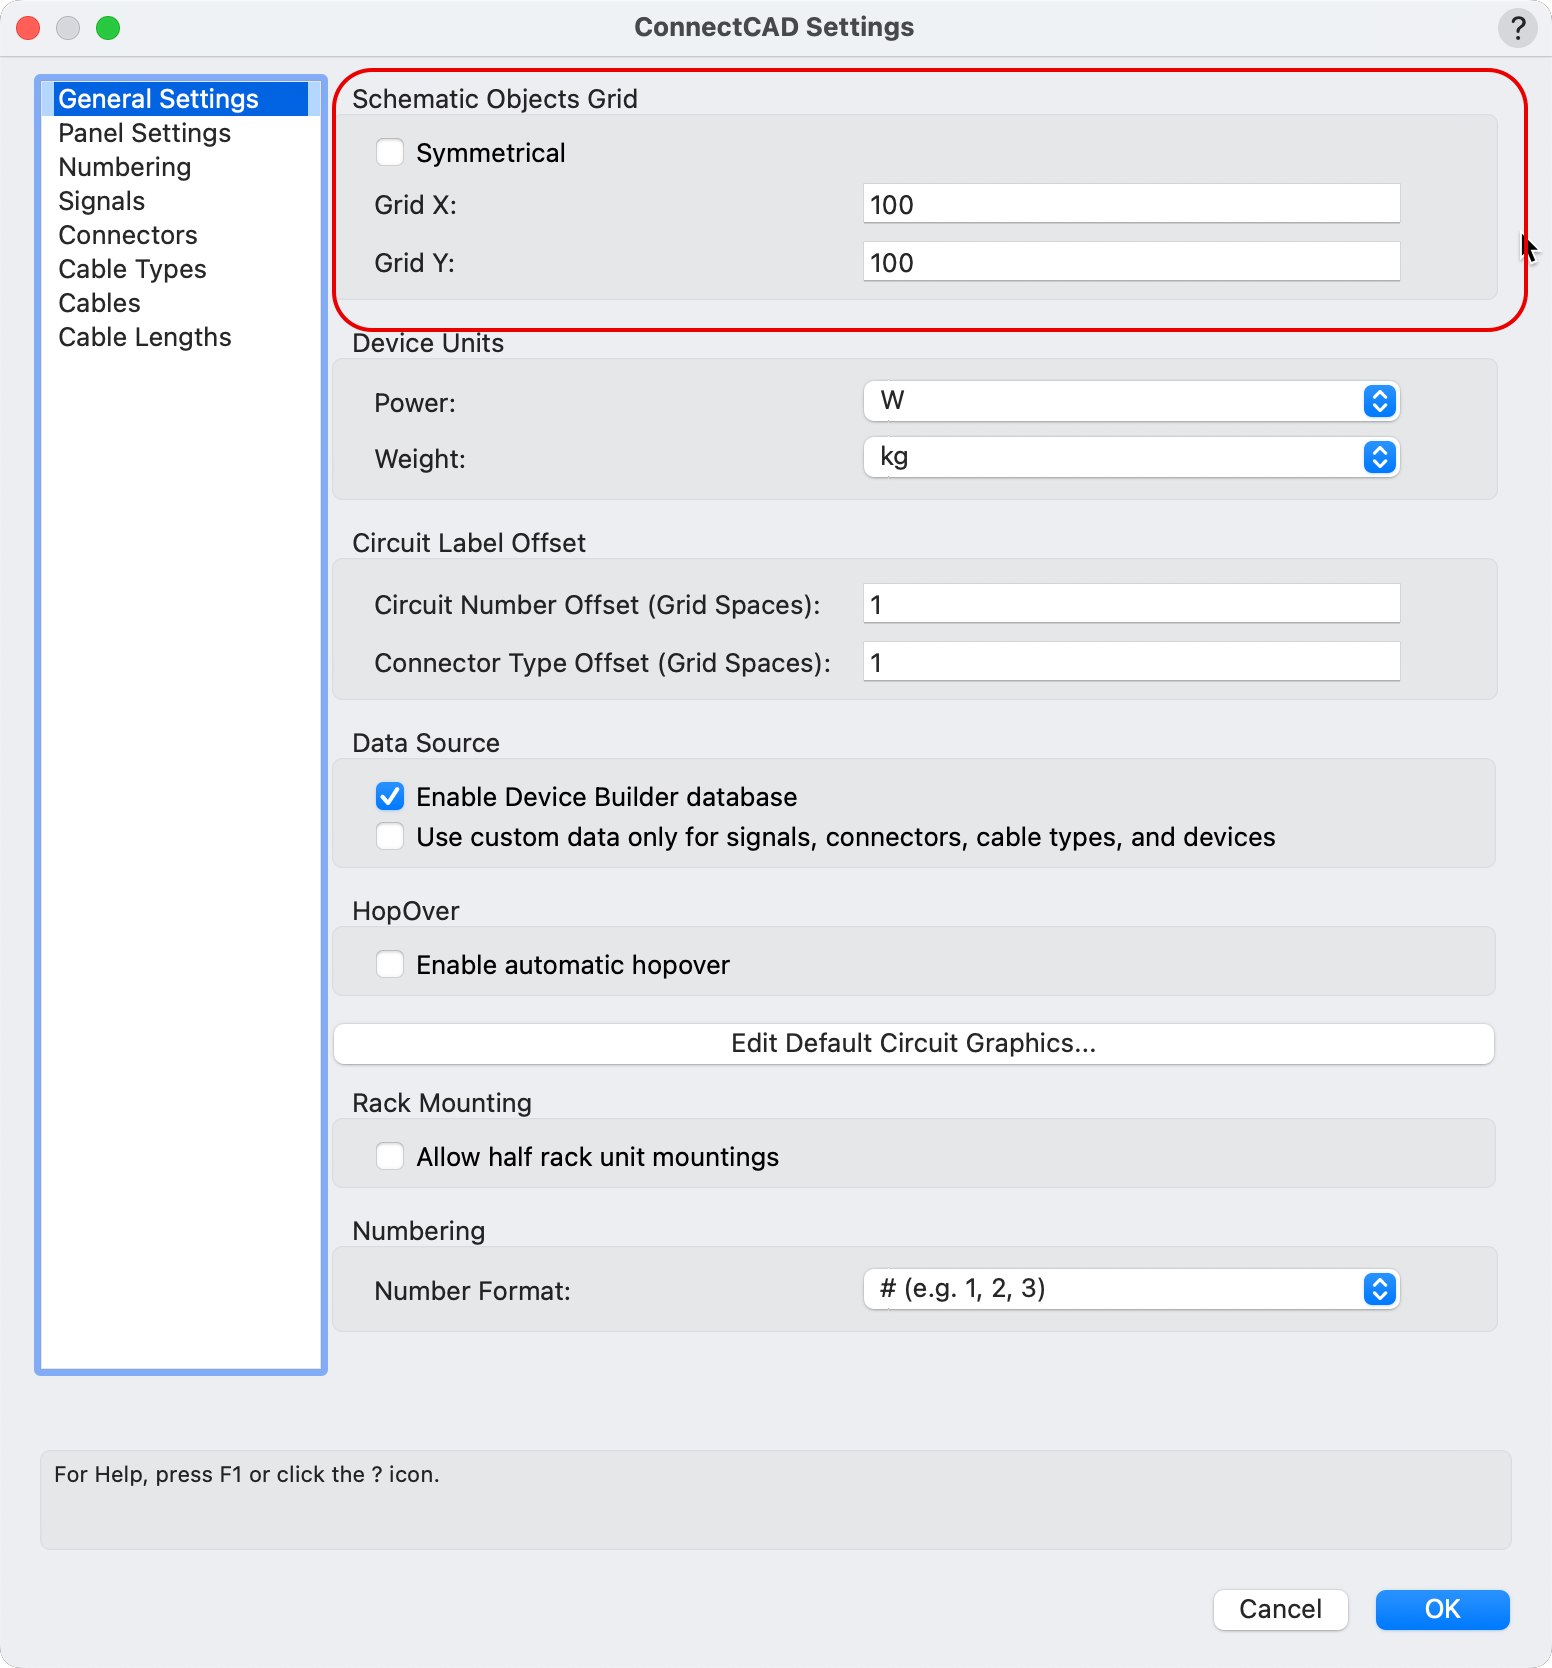Click the Grid X input field
This screenshot has width=1552, height=1668.
(x=1130, y=204)
